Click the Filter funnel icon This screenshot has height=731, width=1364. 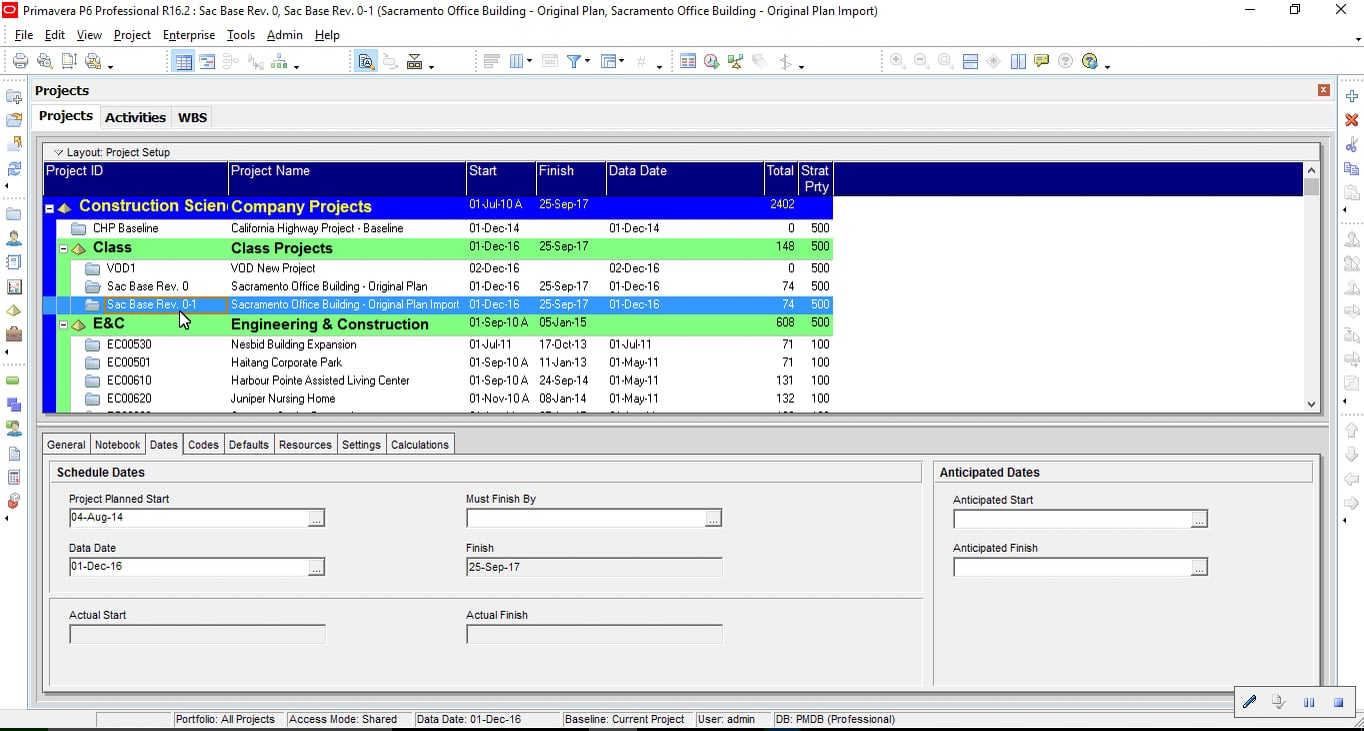(574, 61)
